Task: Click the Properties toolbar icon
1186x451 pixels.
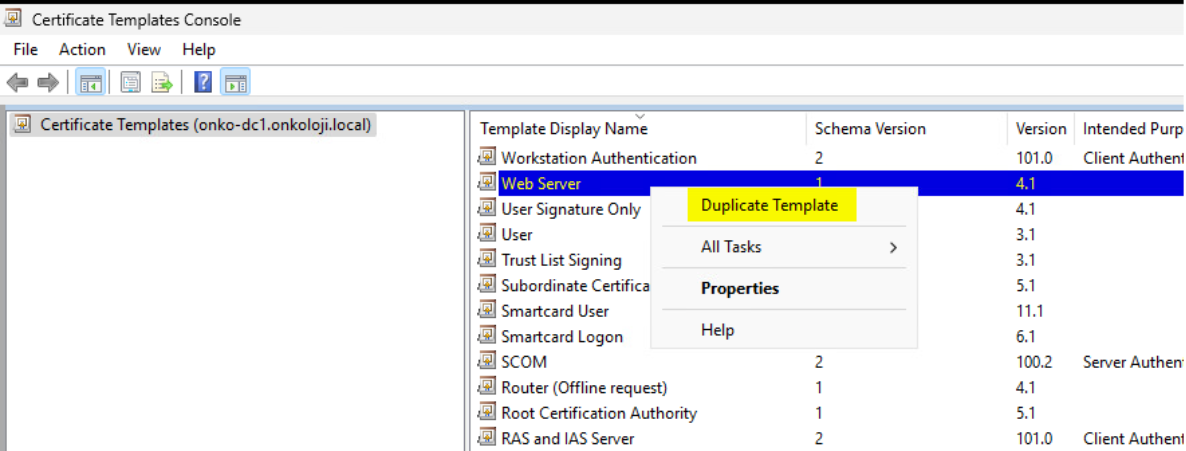Action: tap(131, 82)
